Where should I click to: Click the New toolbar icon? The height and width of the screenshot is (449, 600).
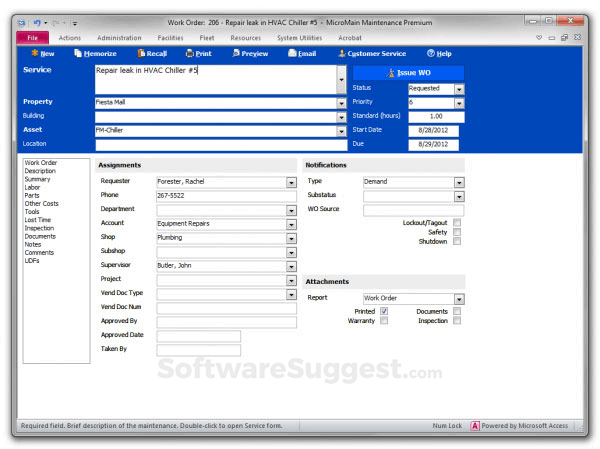point(35,53)
